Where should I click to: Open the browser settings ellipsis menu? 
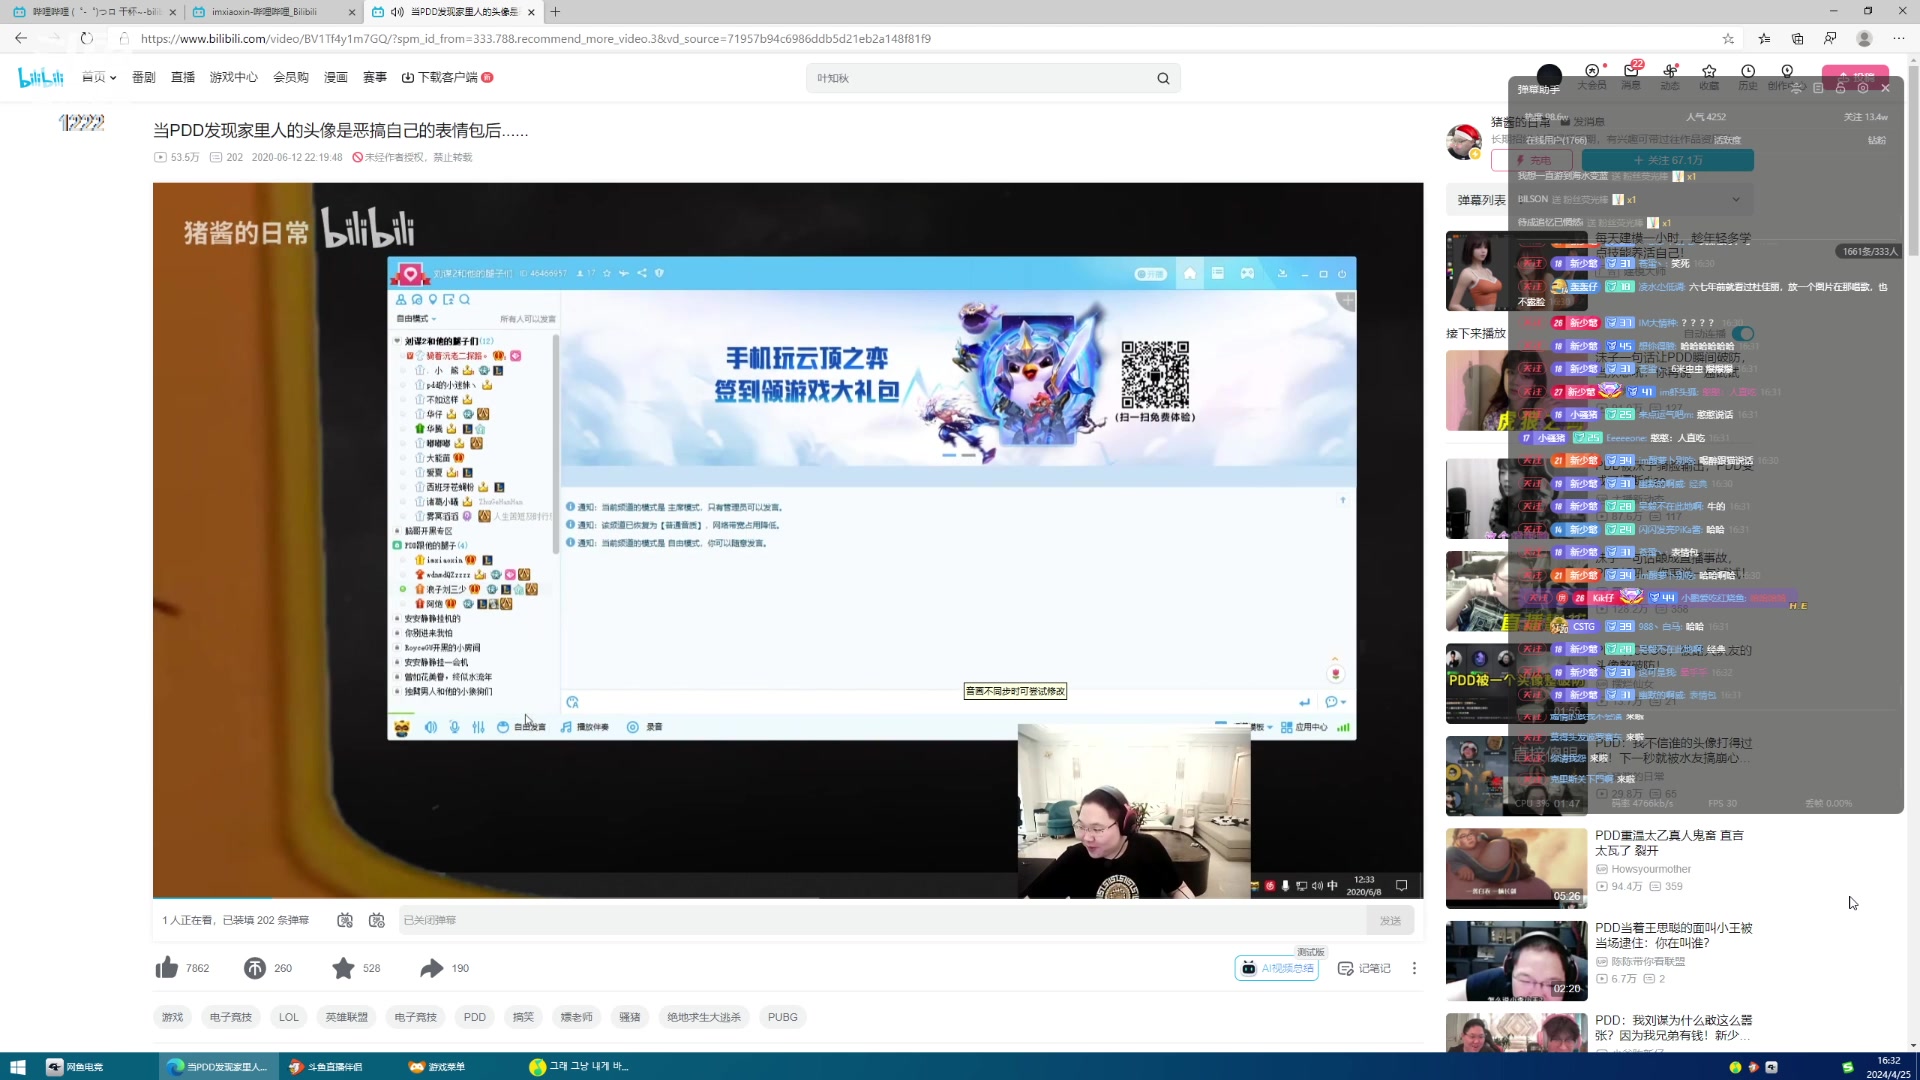pos(1898,38)
